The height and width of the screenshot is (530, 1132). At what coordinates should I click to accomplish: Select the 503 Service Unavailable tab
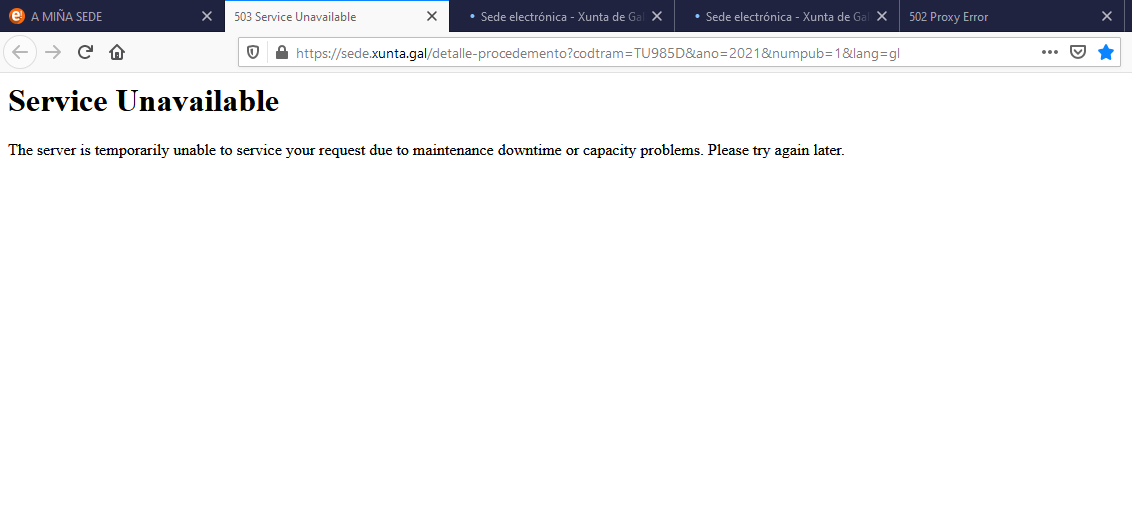320,17
